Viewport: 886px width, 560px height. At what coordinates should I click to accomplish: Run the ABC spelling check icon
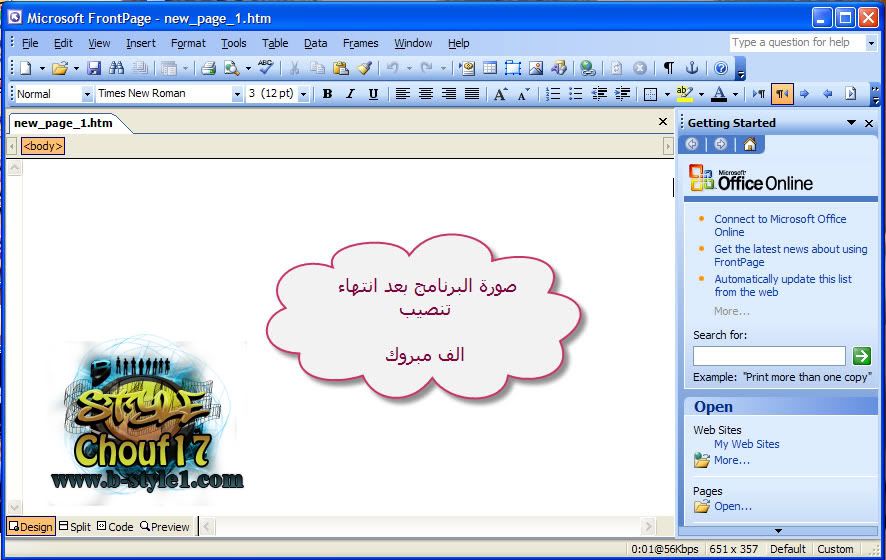point(266,68)
